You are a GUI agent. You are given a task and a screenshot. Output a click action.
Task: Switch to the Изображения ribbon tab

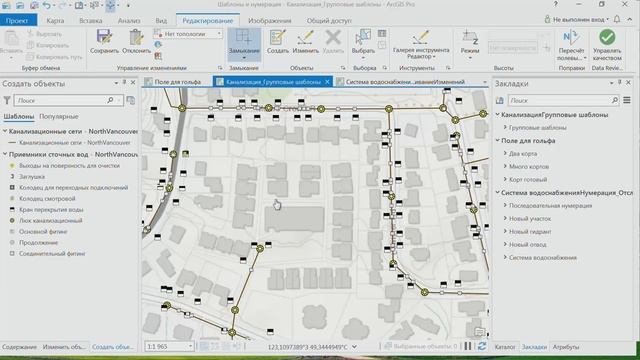pyautogui.click(x=269, y=20)
